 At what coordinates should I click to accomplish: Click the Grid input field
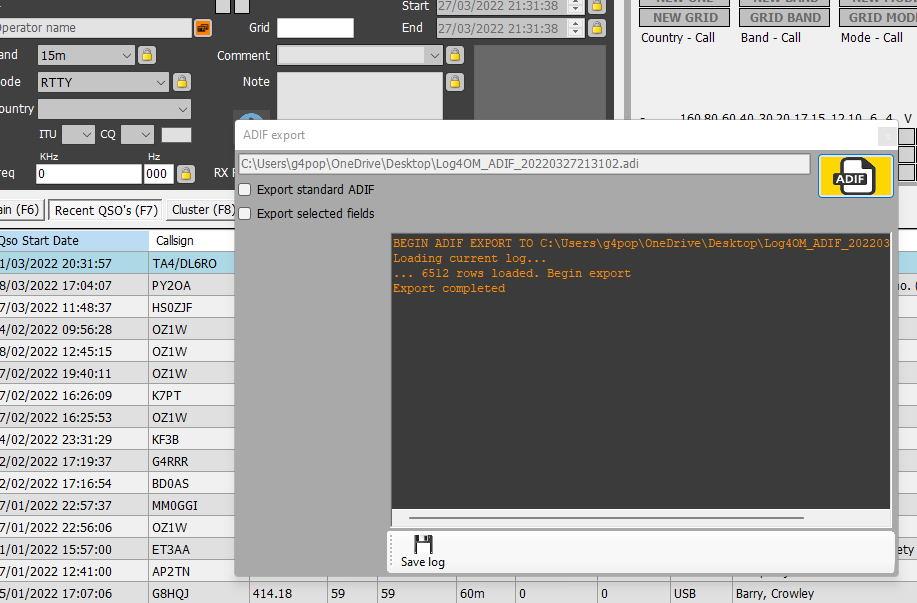tap(315, 28)
